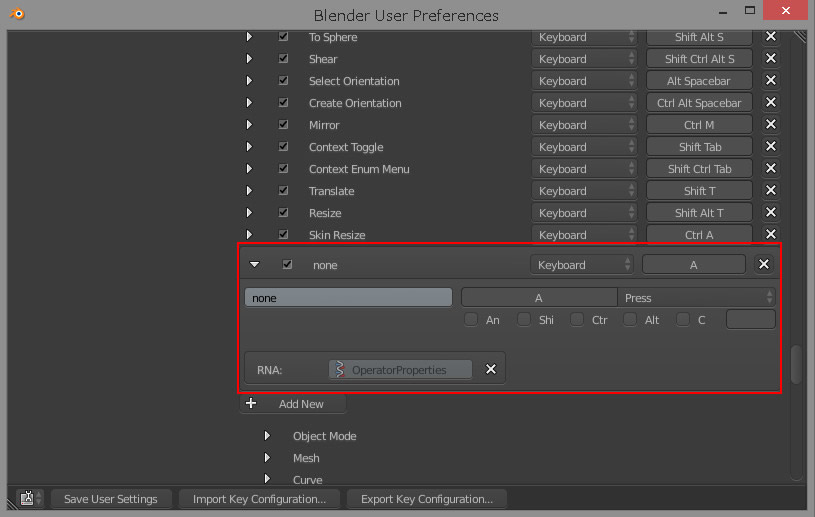Clear the RNA OperatorProperties with X icon
Screen dimensions: 815x517
(x=491, y=369)
